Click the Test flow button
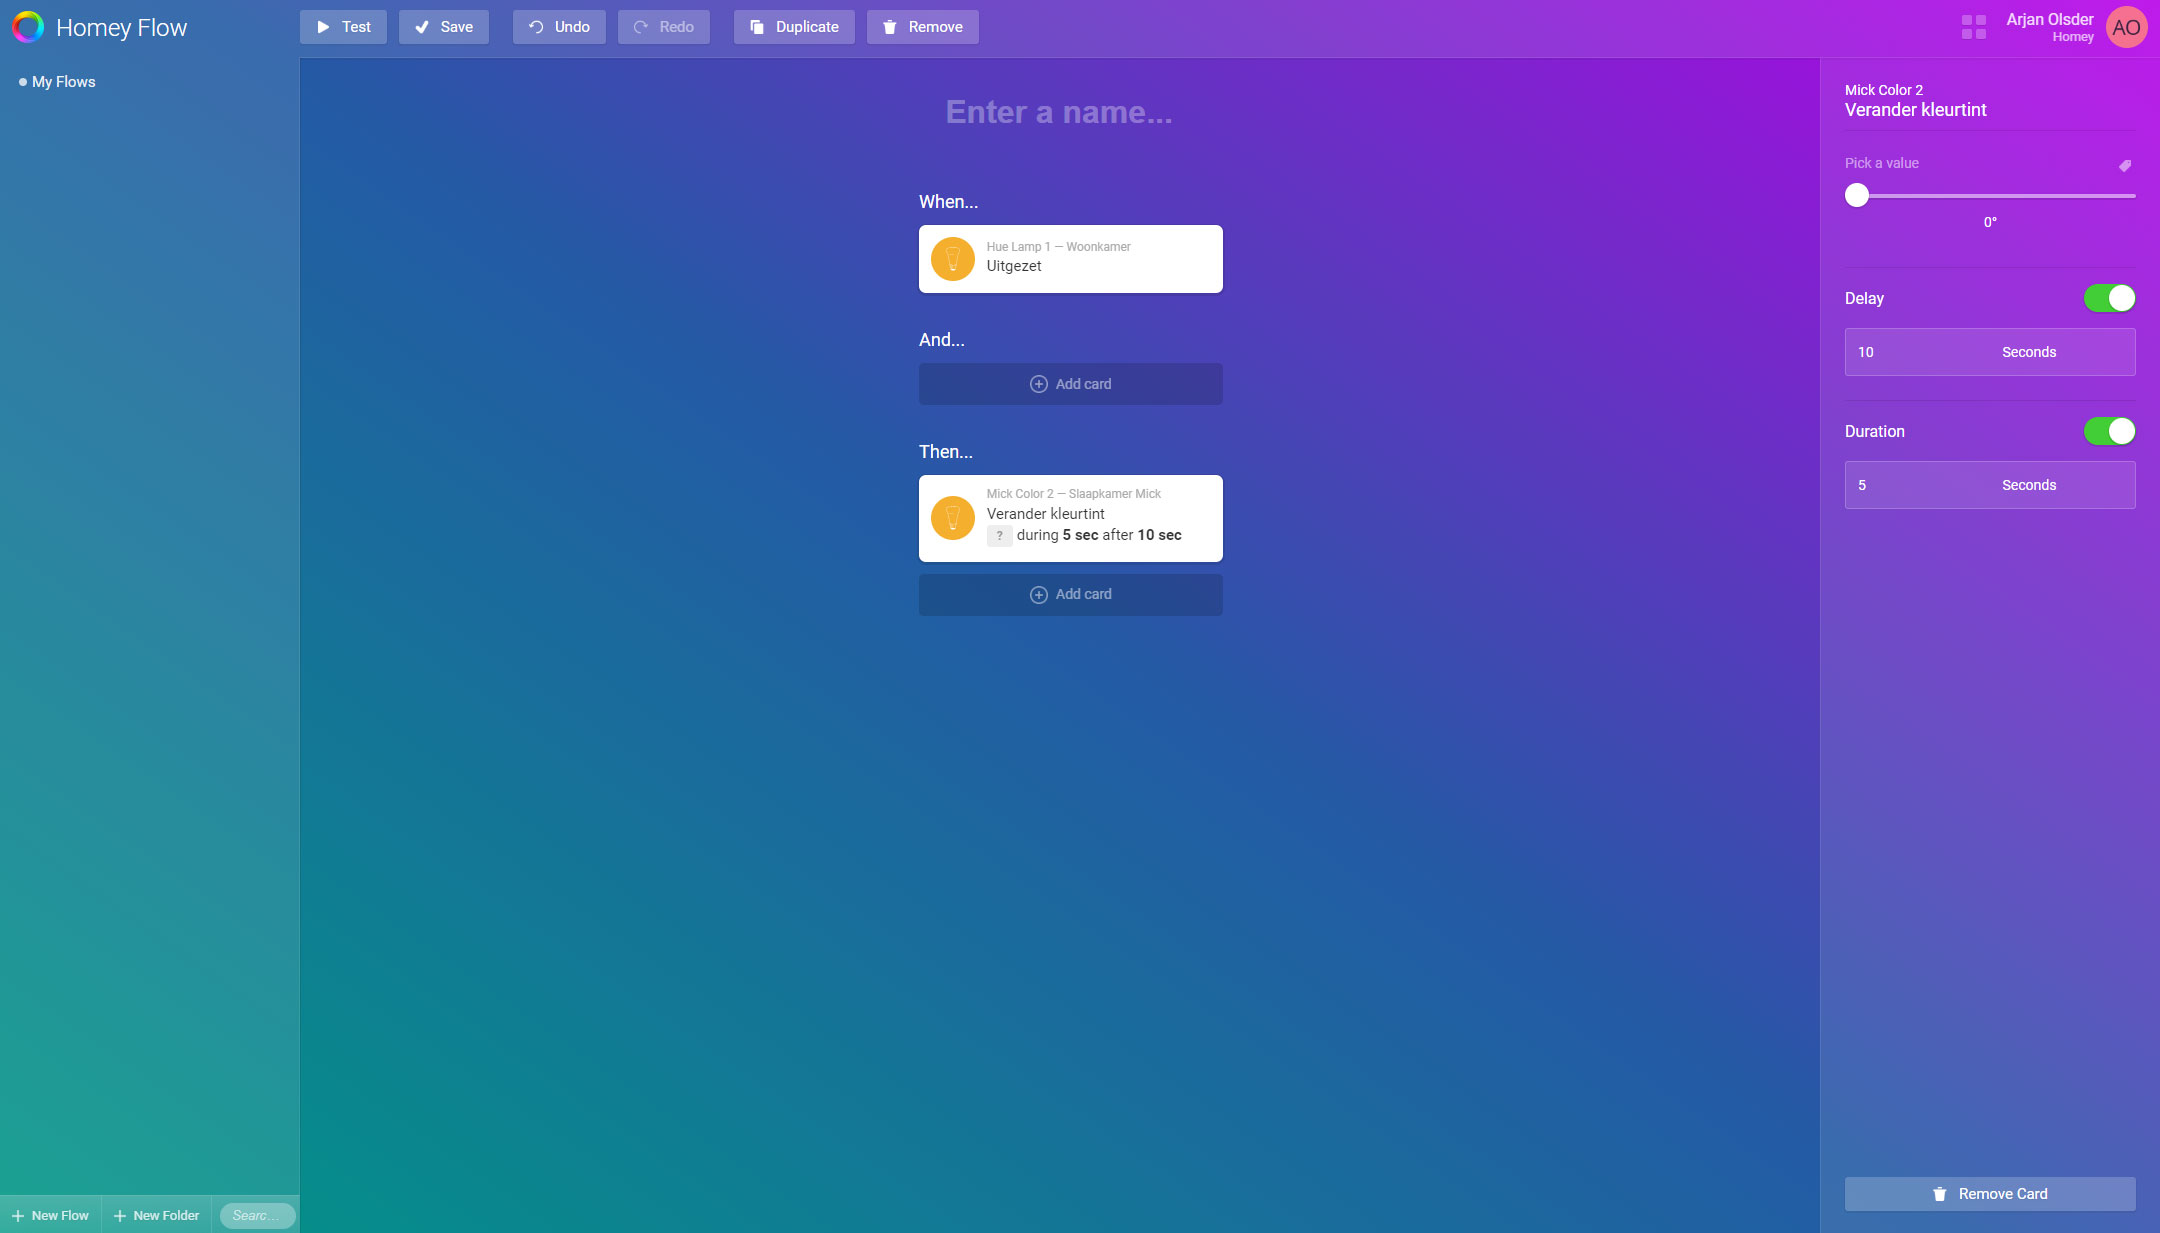Screen dimensions: 2160x1233 coord(344,27)
